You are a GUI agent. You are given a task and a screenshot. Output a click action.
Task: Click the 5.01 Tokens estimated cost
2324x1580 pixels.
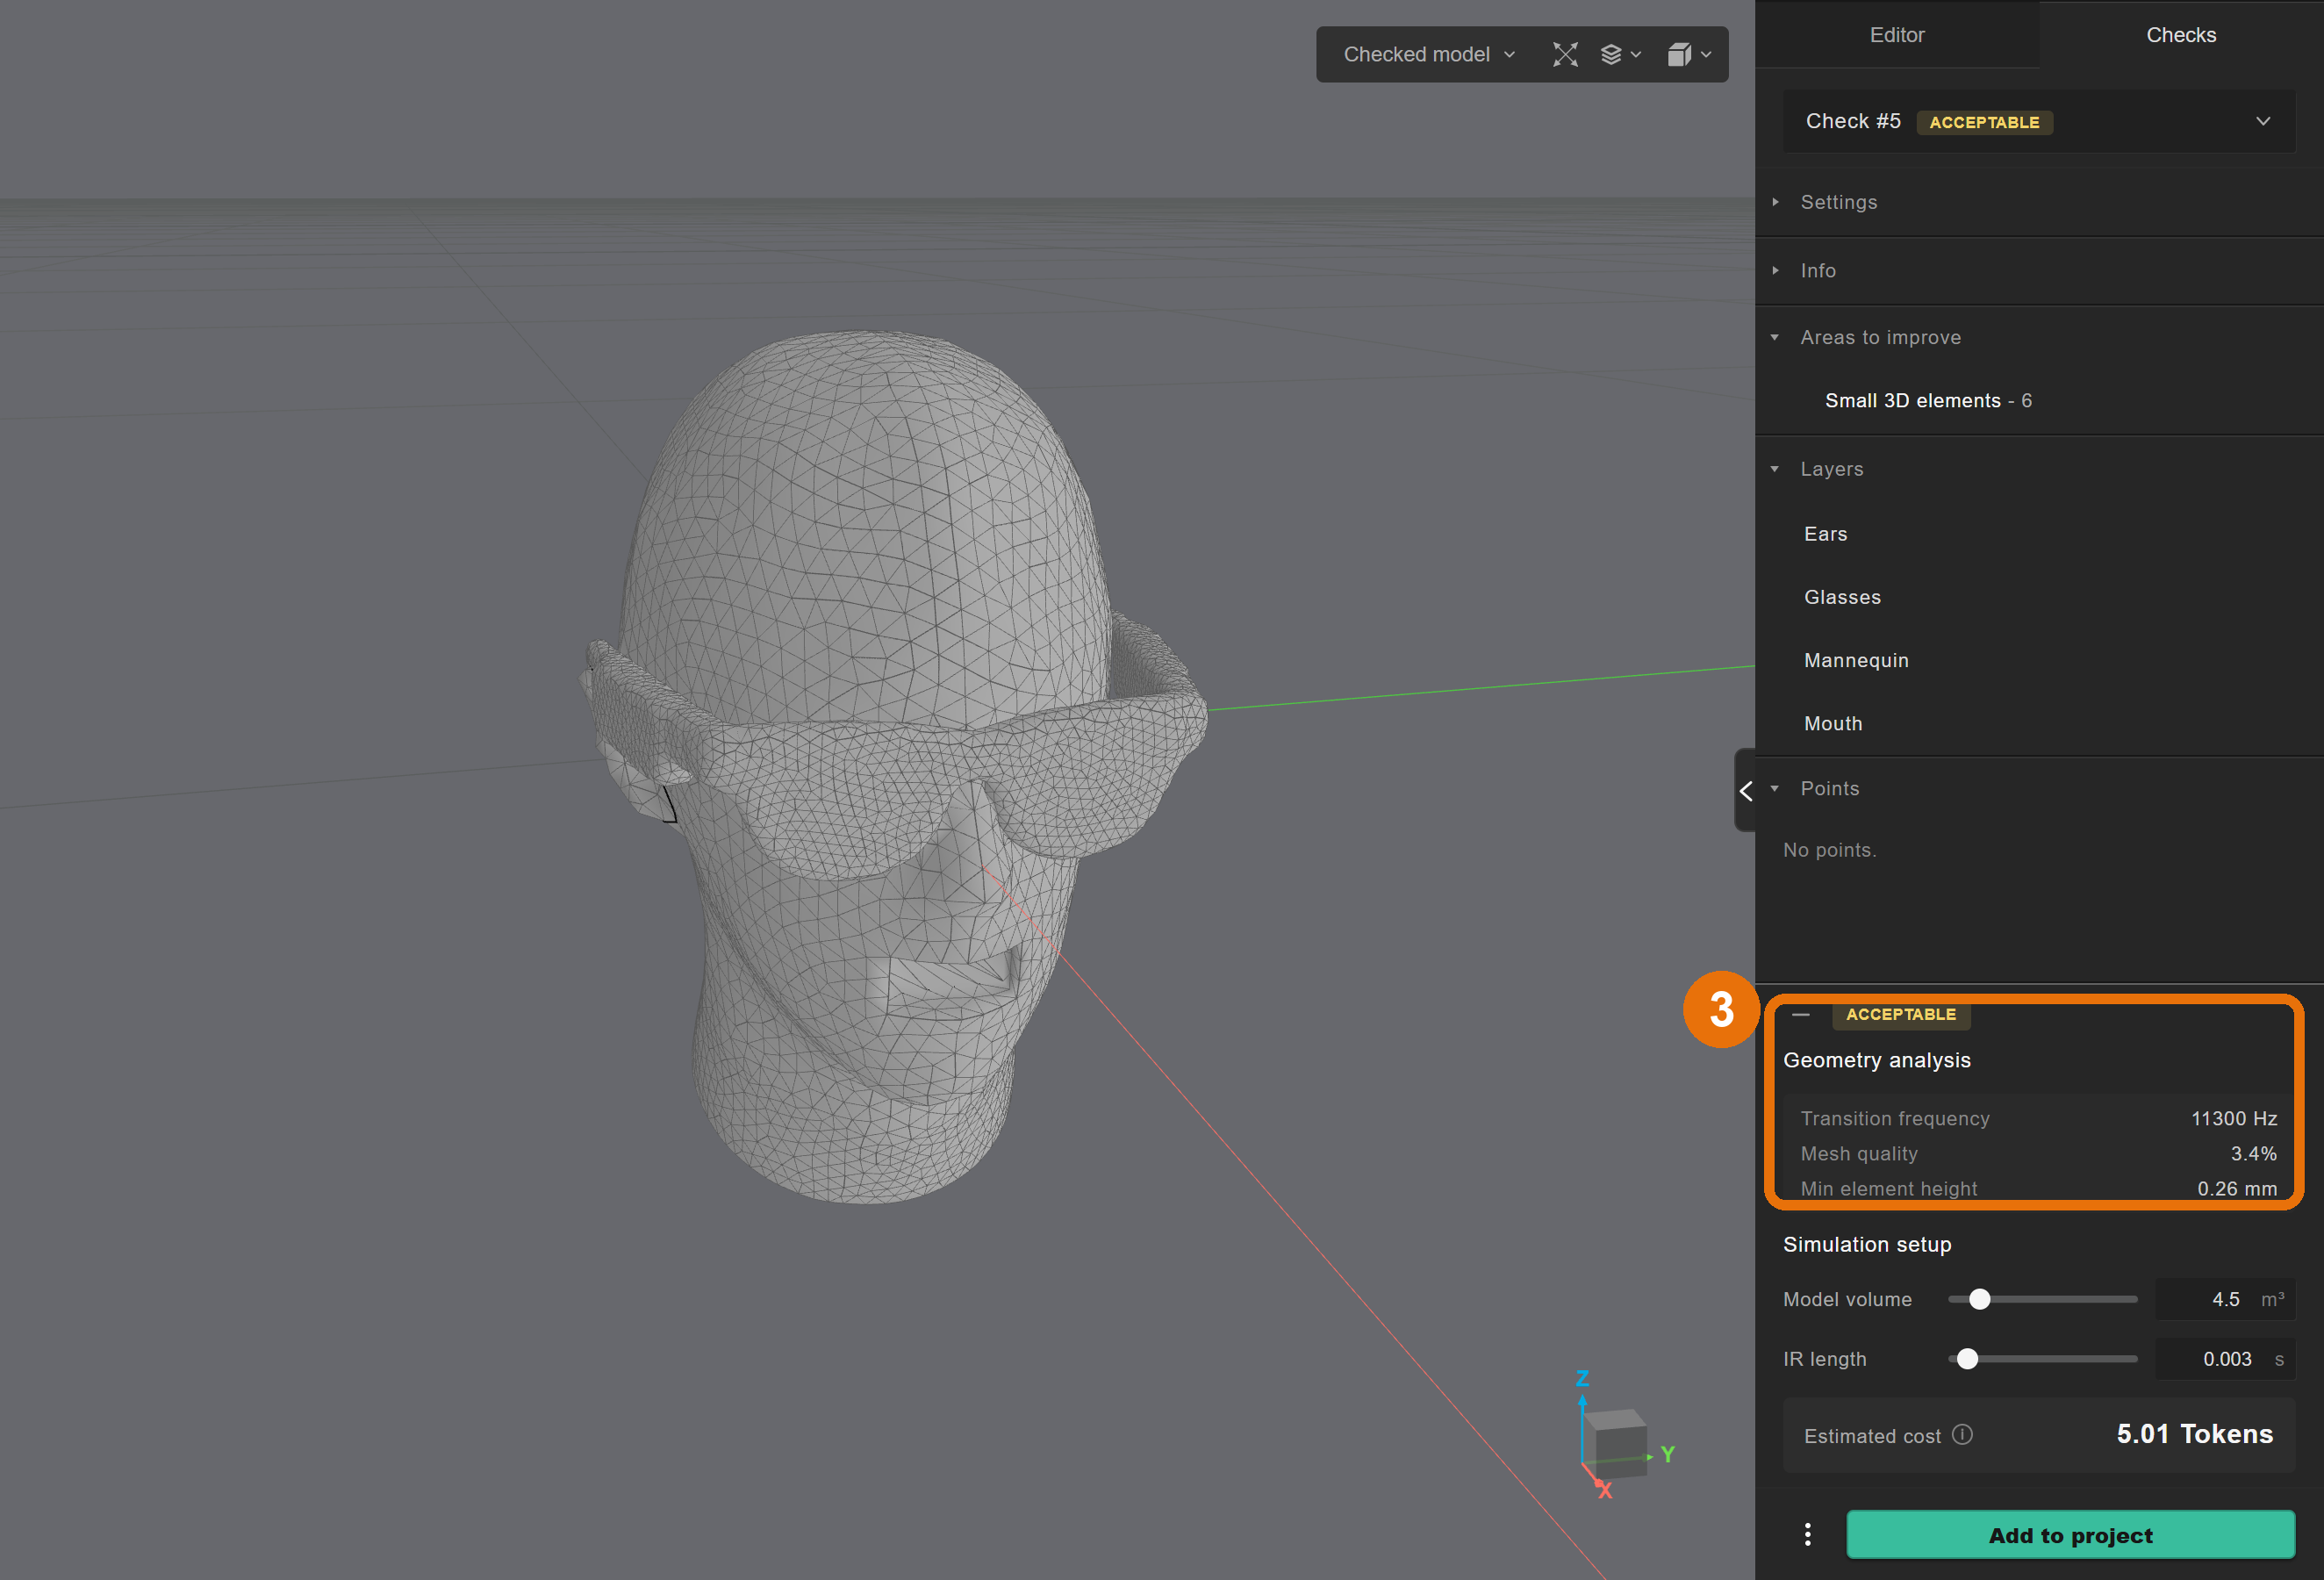point(2194,1434)
